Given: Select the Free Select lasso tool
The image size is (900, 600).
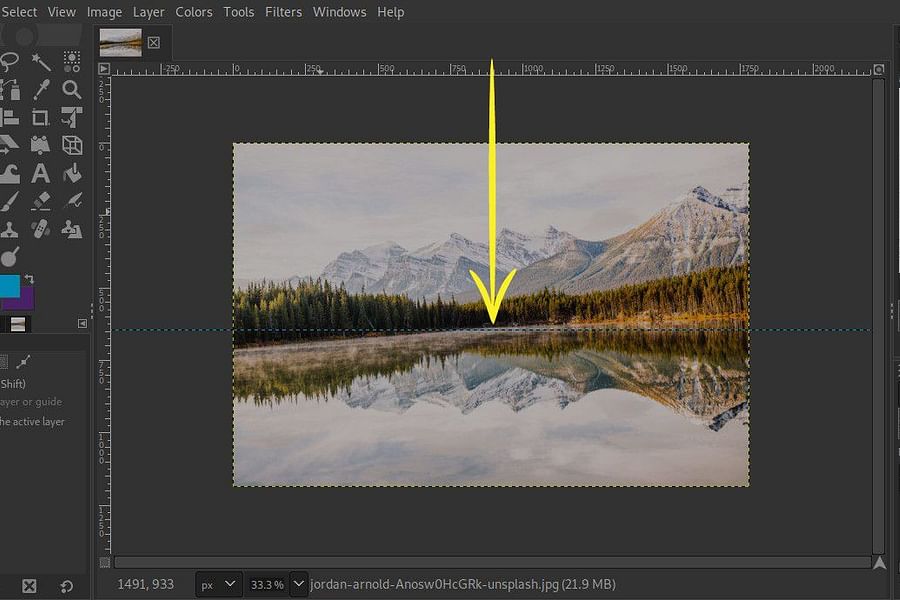Looking at the screenshot, I should point(10,61).
